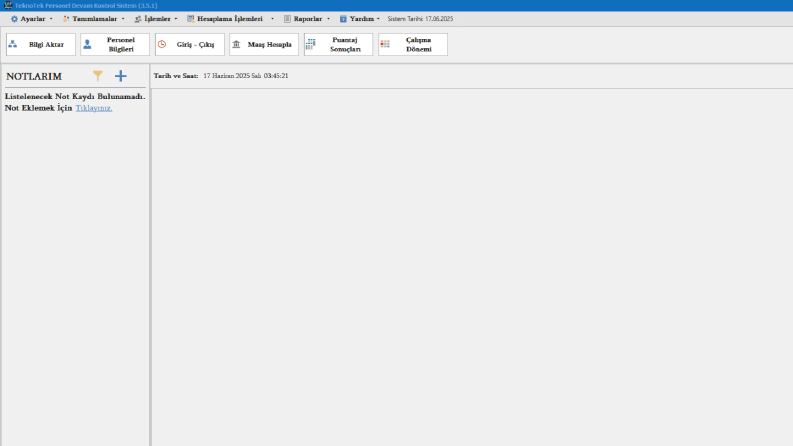Follow the Tıklayınız link to add note
Viewport: 793px width, 446px height.
(94, 108)
